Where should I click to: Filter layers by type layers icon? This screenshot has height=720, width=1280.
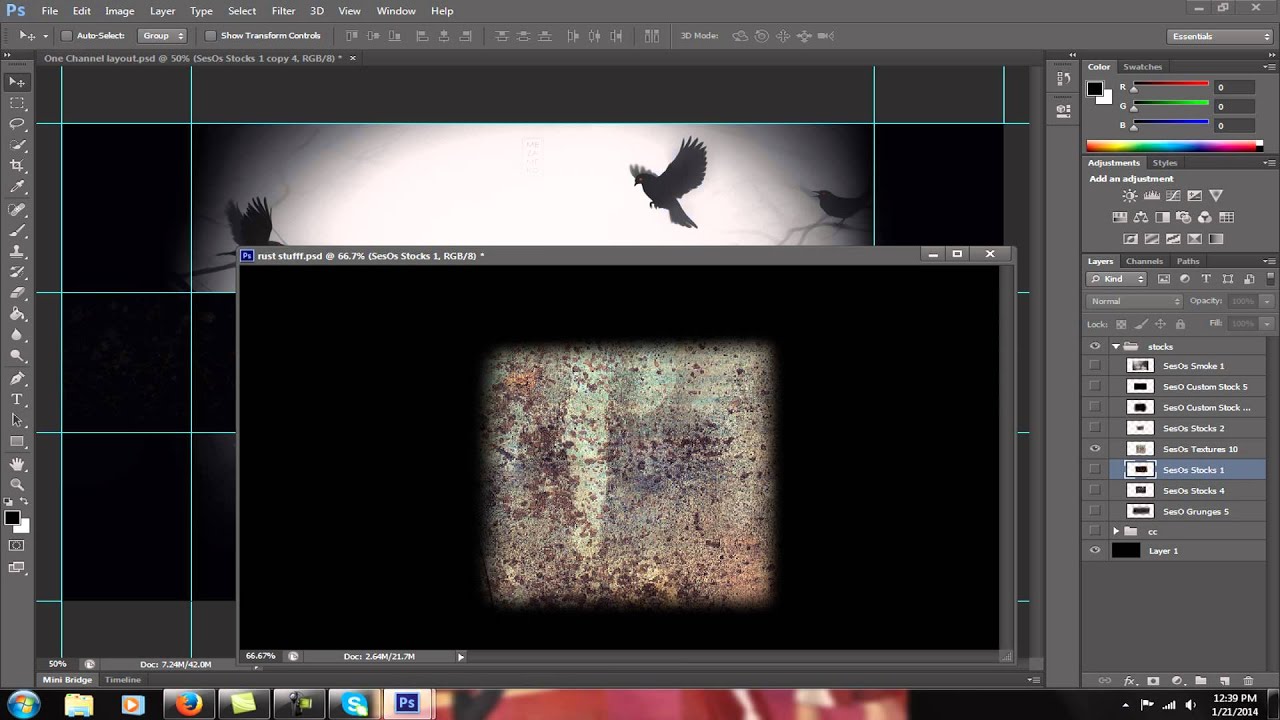click(x=1206, y=279)
